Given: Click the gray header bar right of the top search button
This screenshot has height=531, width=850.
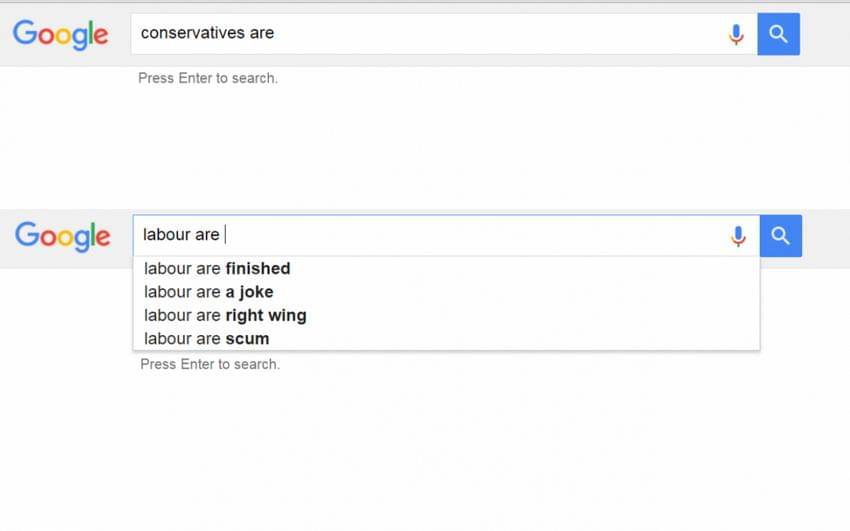Looking at the screenshot, I should click(x=825, y=34).
